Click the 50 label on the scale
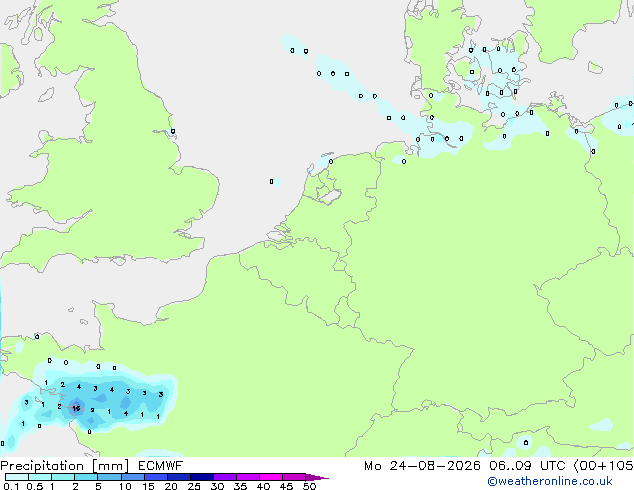Screen dimensions: 634x490 coord(309,486)
